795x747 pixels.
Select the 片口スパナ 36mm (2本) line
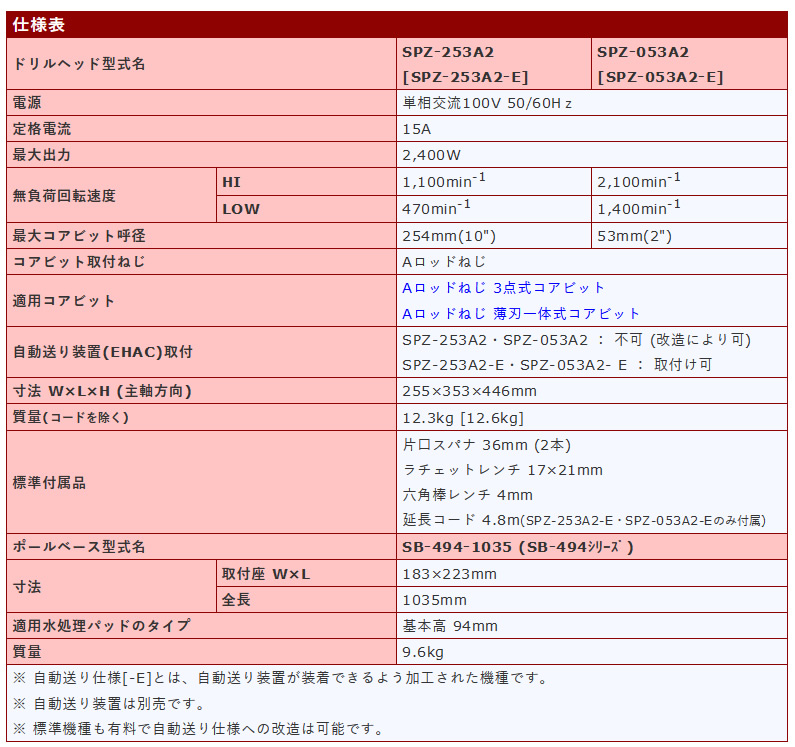(x=487, y=445)
